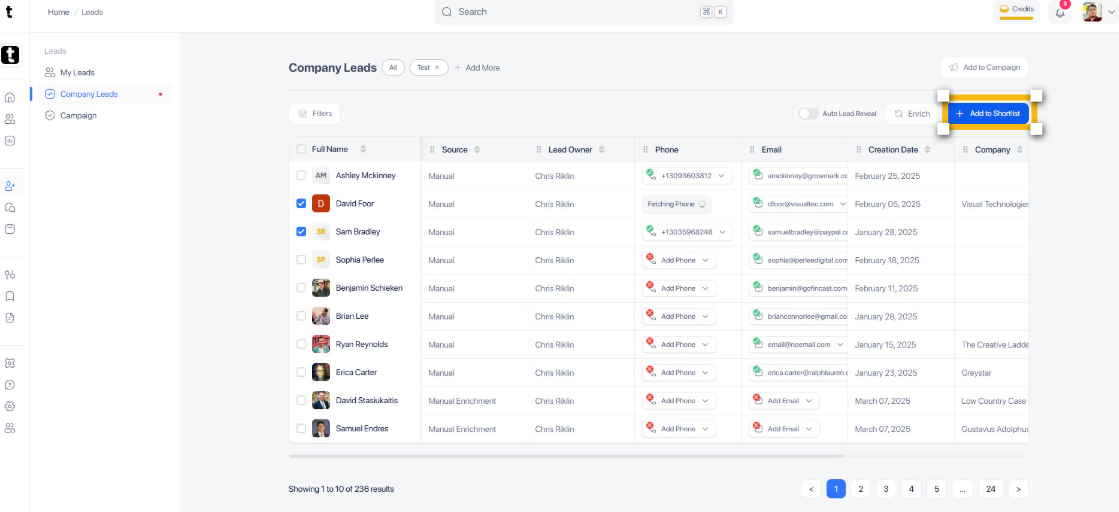
Task: Expand Ryan Reynolds' email dropdown
Action: (x=839, y=344)
